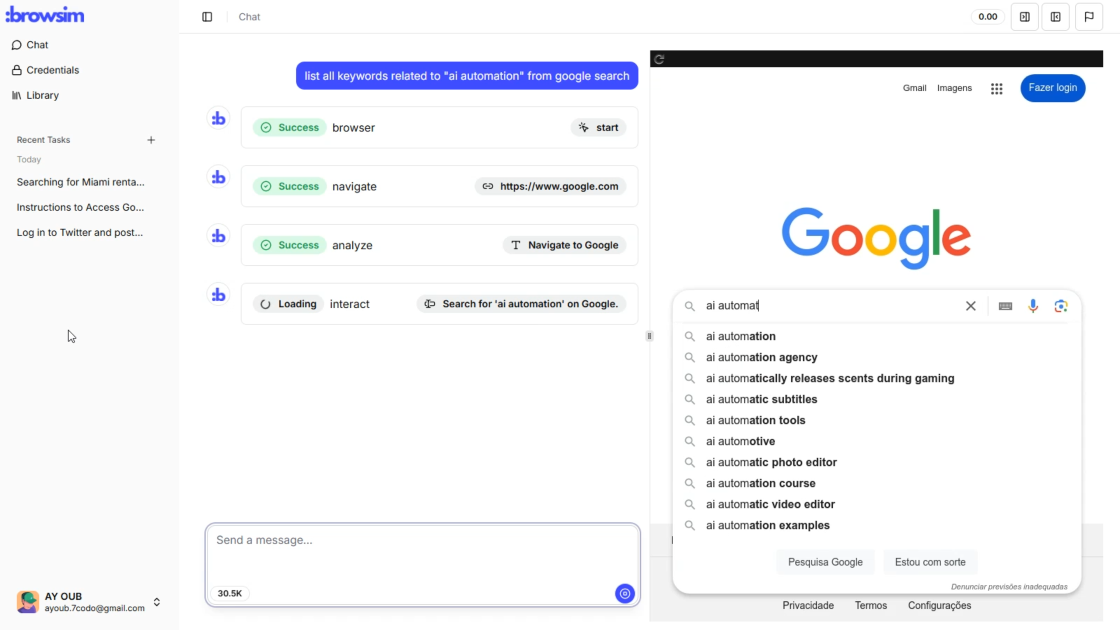Open 'Instructions to Access Go...' recent task
The image size is (1120, 630).
coord(81,207)
